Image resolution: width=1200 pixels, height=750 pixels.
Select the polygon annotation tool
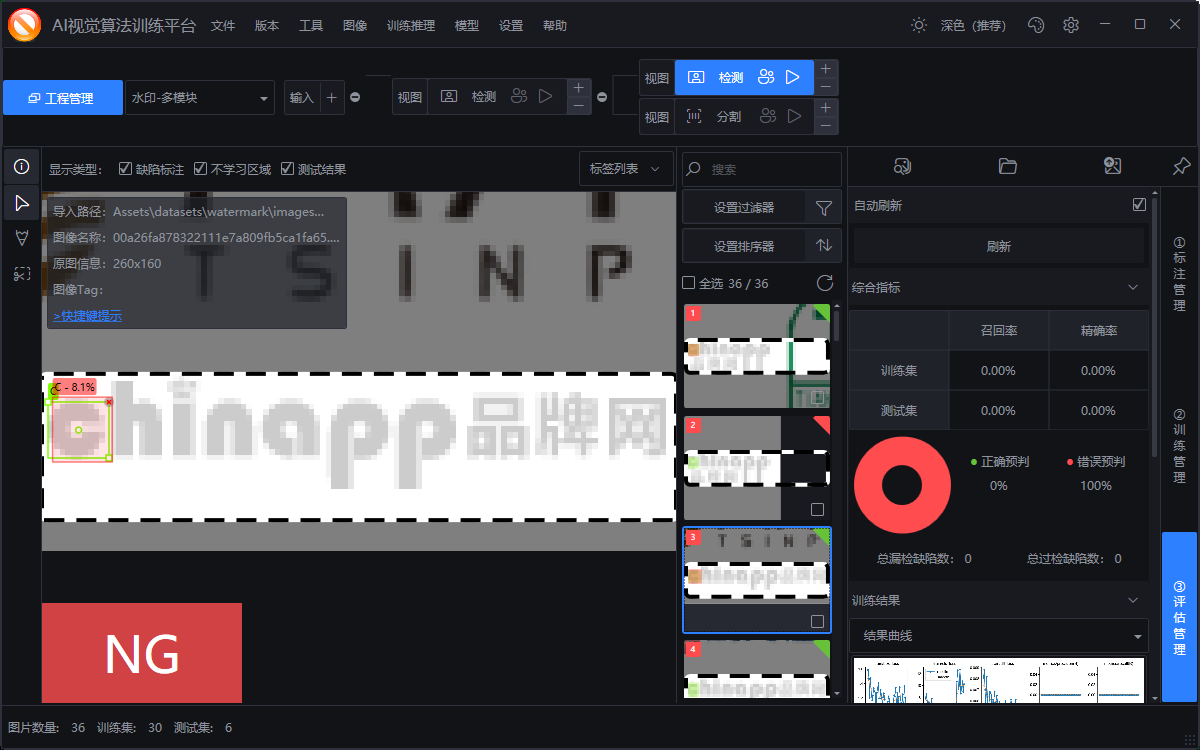tap(21, 238)
